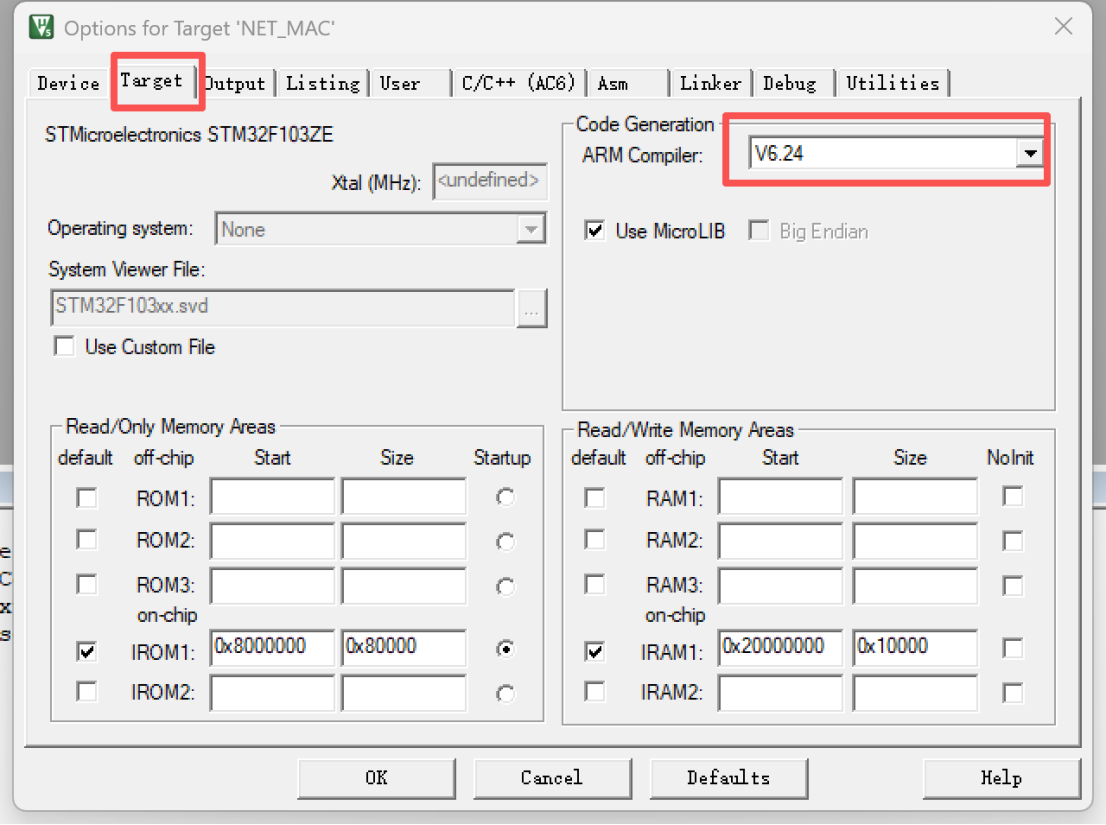
Task: Select the ROM2 Startup radio button
Action: (505, 542)
